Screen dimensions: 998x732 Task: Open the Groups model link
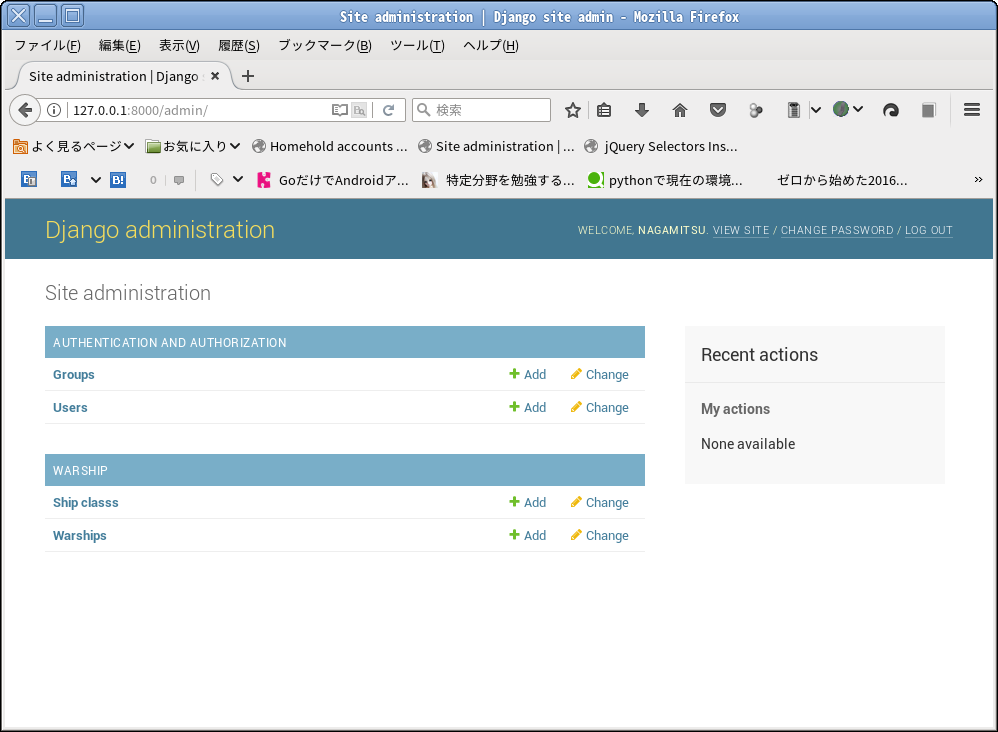(x=74, y=374)
